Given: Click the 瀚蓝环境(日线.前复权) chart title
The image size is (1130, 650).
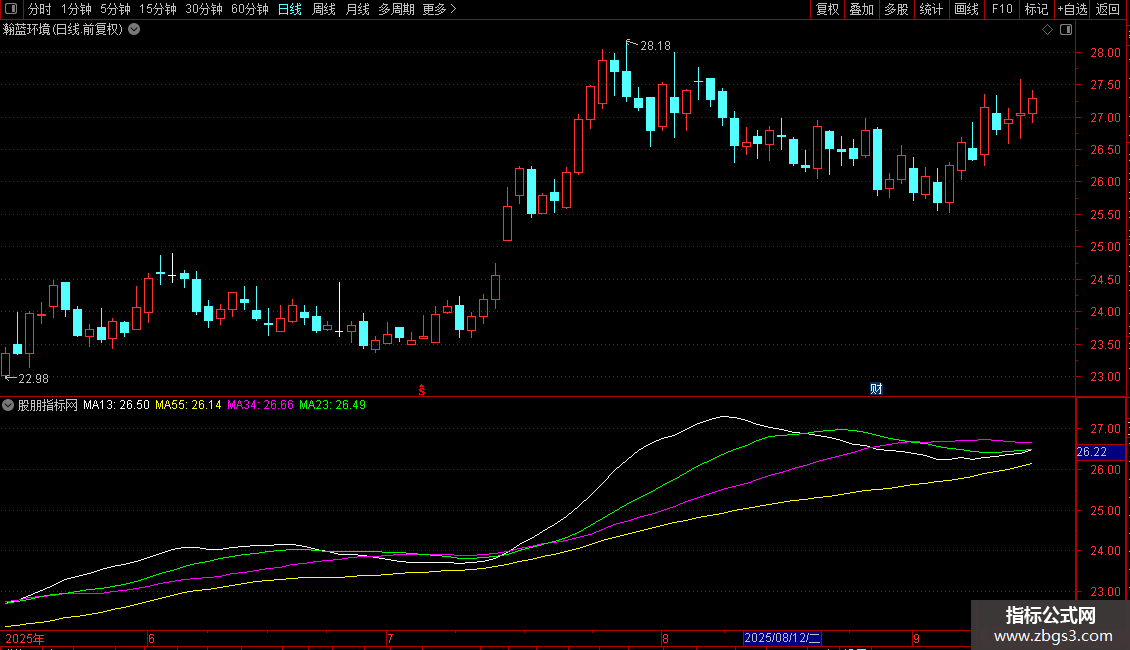Looking at the screenshot, I should pos(63,30).
